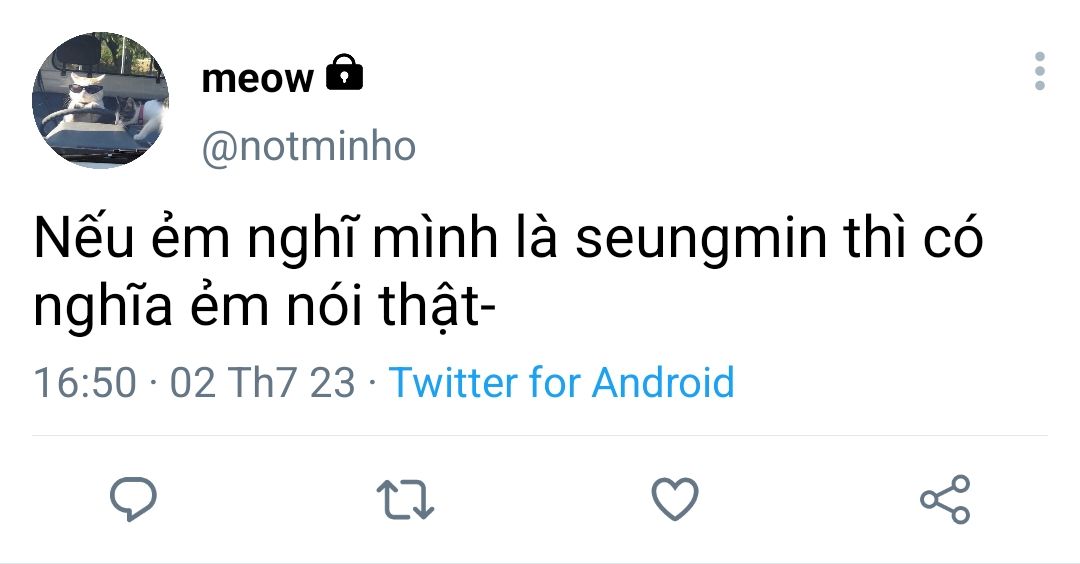Open the three-dot more options menu
The image size is (1080, 564).
tap(1040, 72)
